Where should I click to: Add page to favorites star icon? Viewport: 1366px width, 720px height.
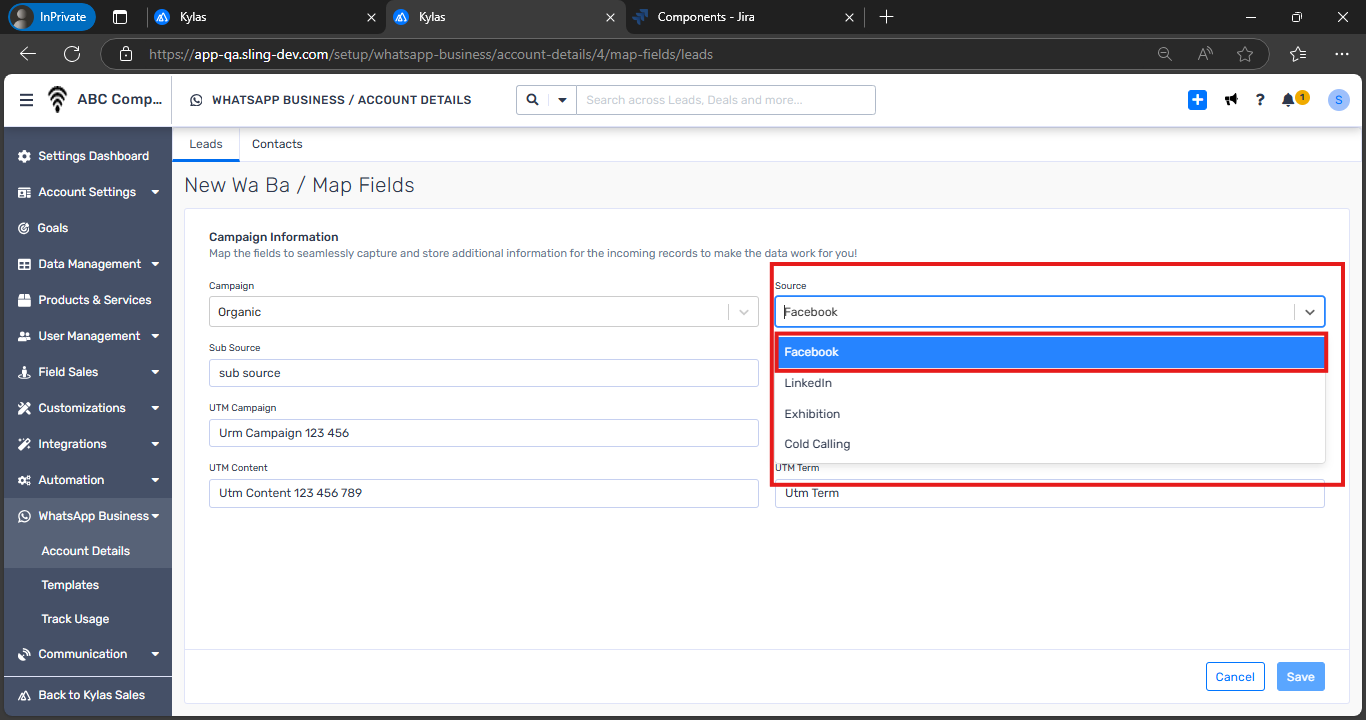pos(1244,54)
